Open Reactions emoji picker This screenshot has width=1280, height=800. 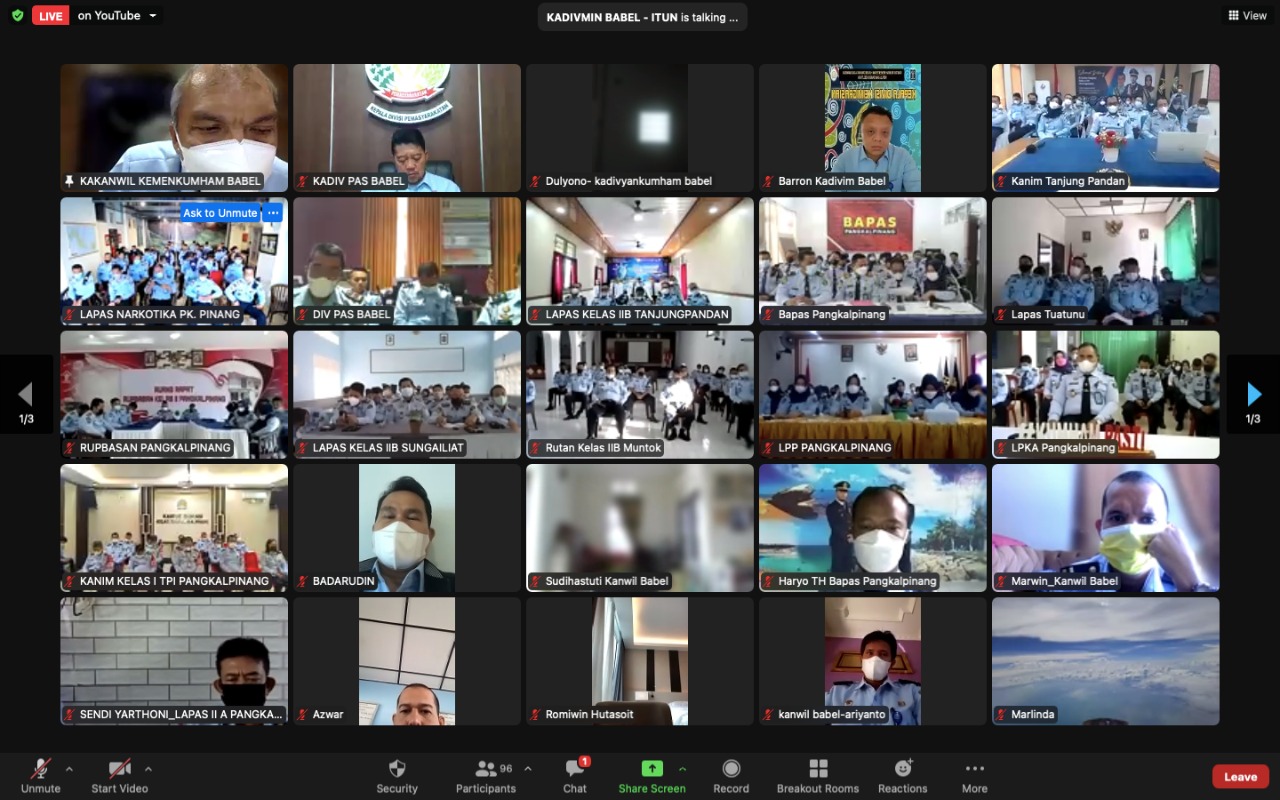[903, 775]
